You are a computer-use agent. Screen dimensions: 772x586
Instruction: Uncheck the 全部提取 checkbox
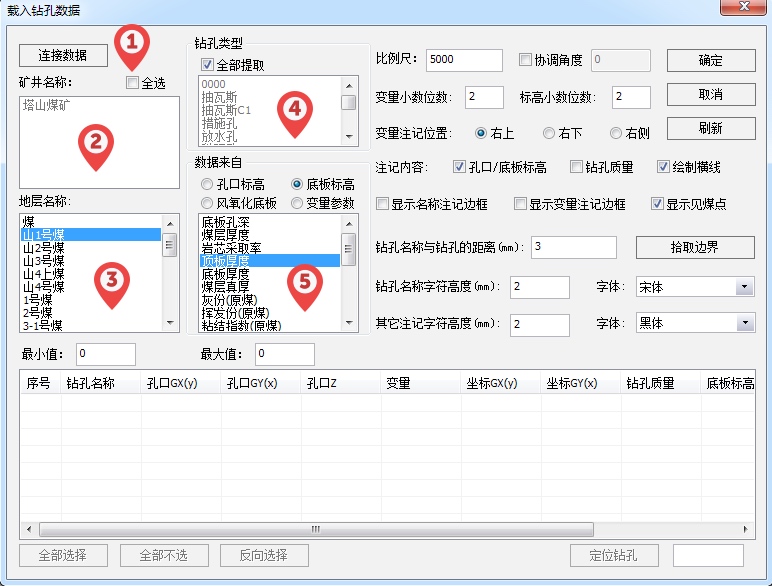pyautogui.click(x=207, y=64)
